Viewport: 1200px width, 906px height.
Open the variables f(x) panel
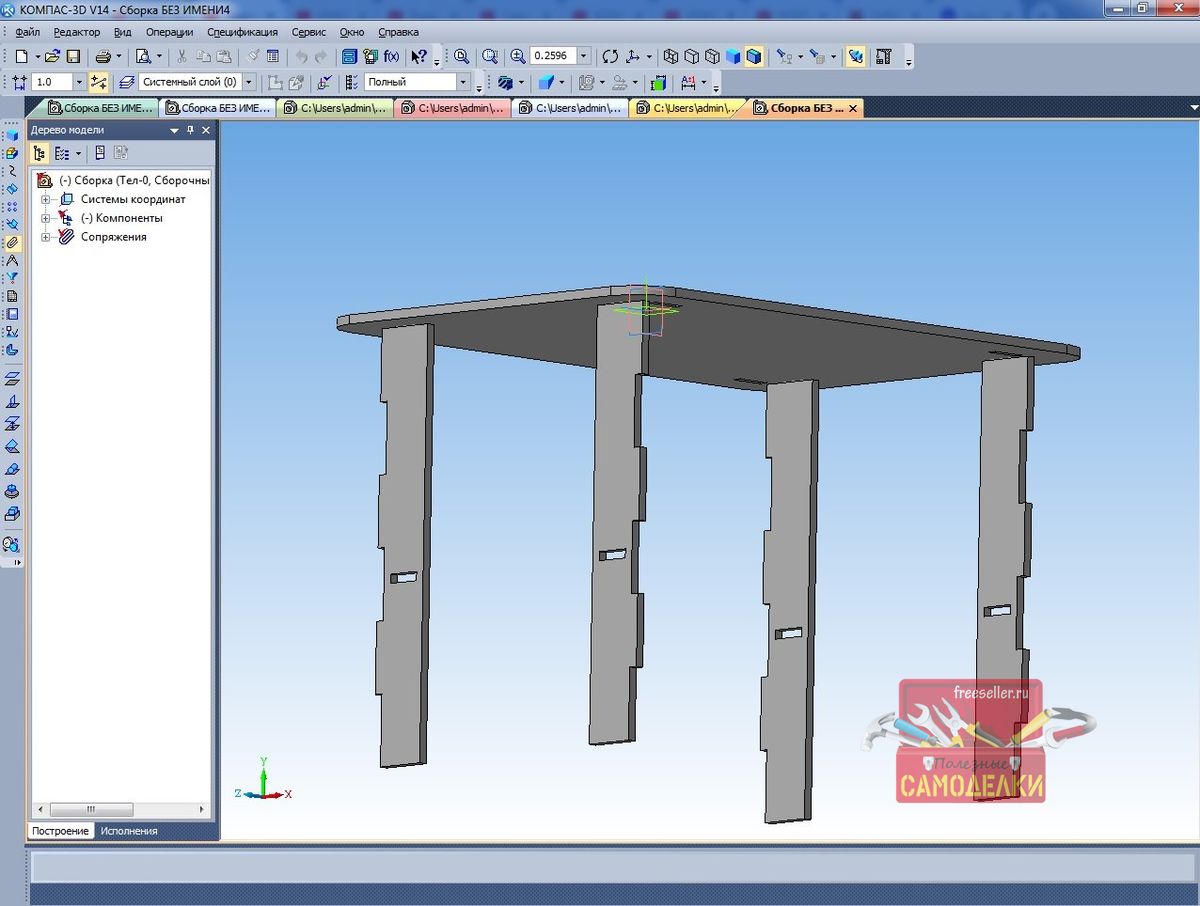point(391,57)
